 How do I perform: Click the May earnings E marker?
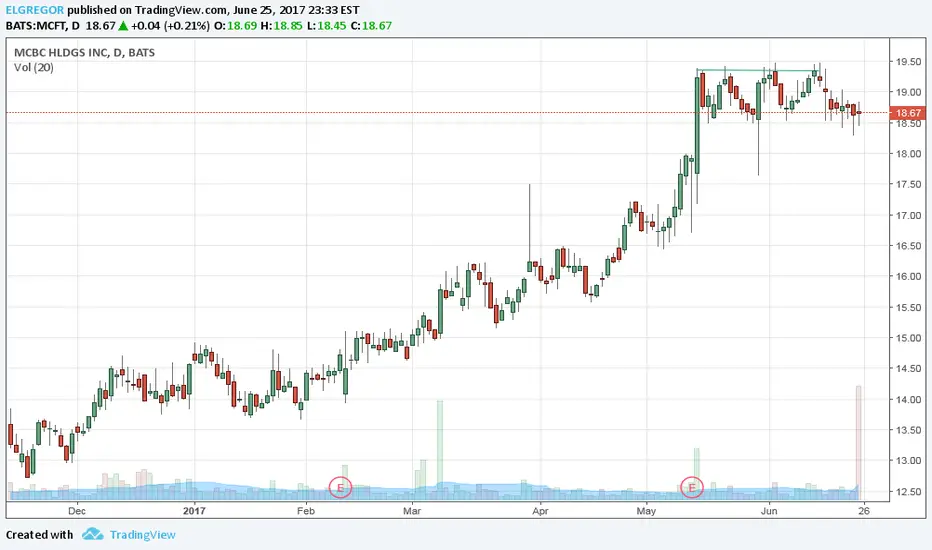pos(692,488)
